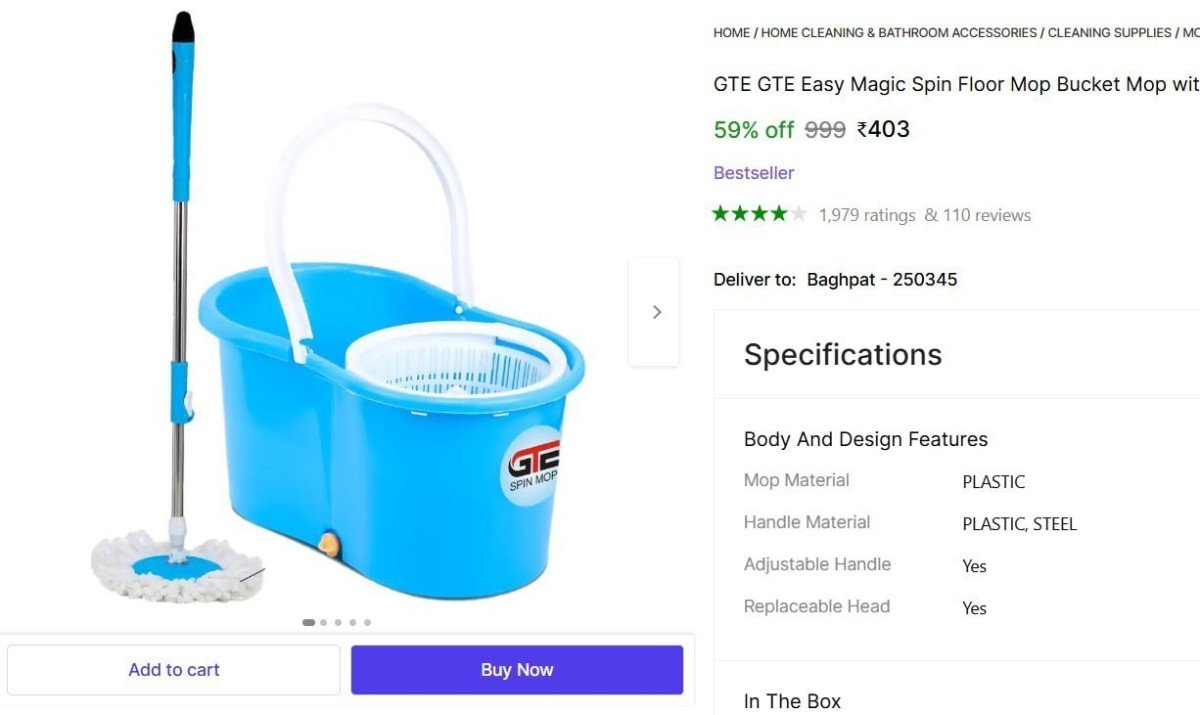1200x715 pixels.
Task: Change delivery location Baghpat - 250345
Action: (x=882, y=280)
